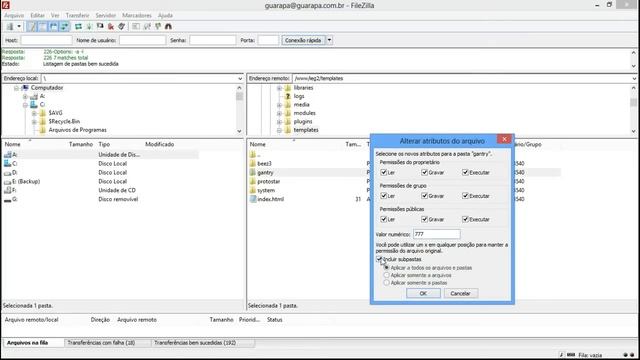The image size is (640, 360).
Task: Open the Arquivo menu
Action: coord(14,16)
